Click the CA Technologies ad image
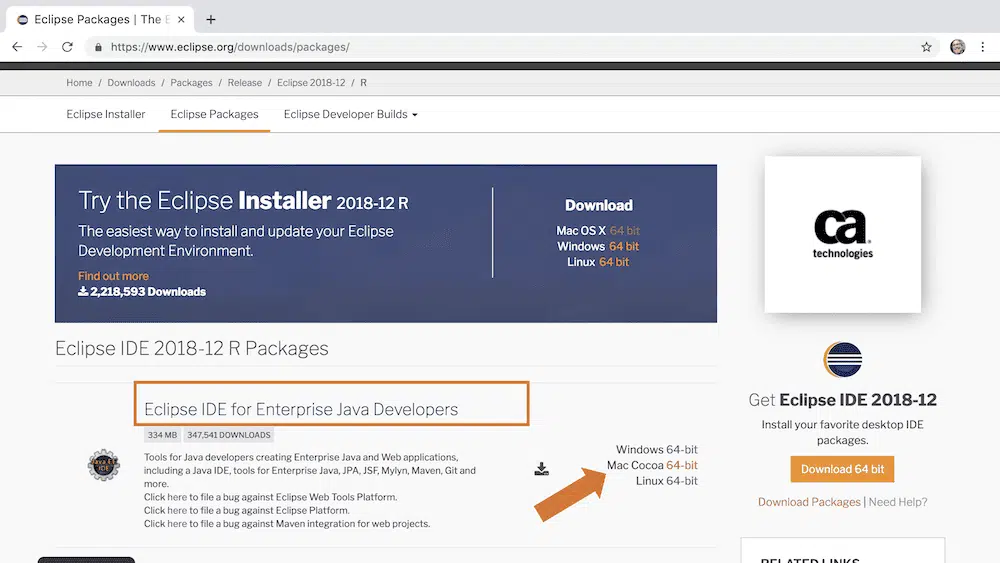Screen dimensions: 1000x563 click(842, 234)
